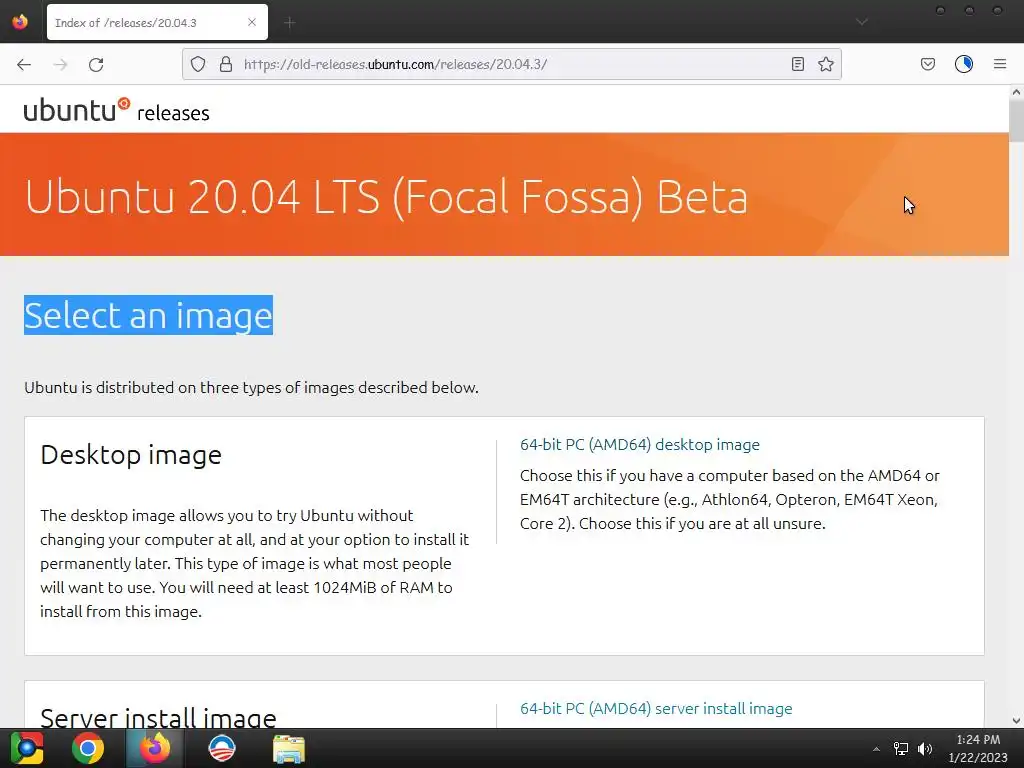Open the Firefox account profile icon
Screen dimensions: 1024x768
[x=964, y=64]
